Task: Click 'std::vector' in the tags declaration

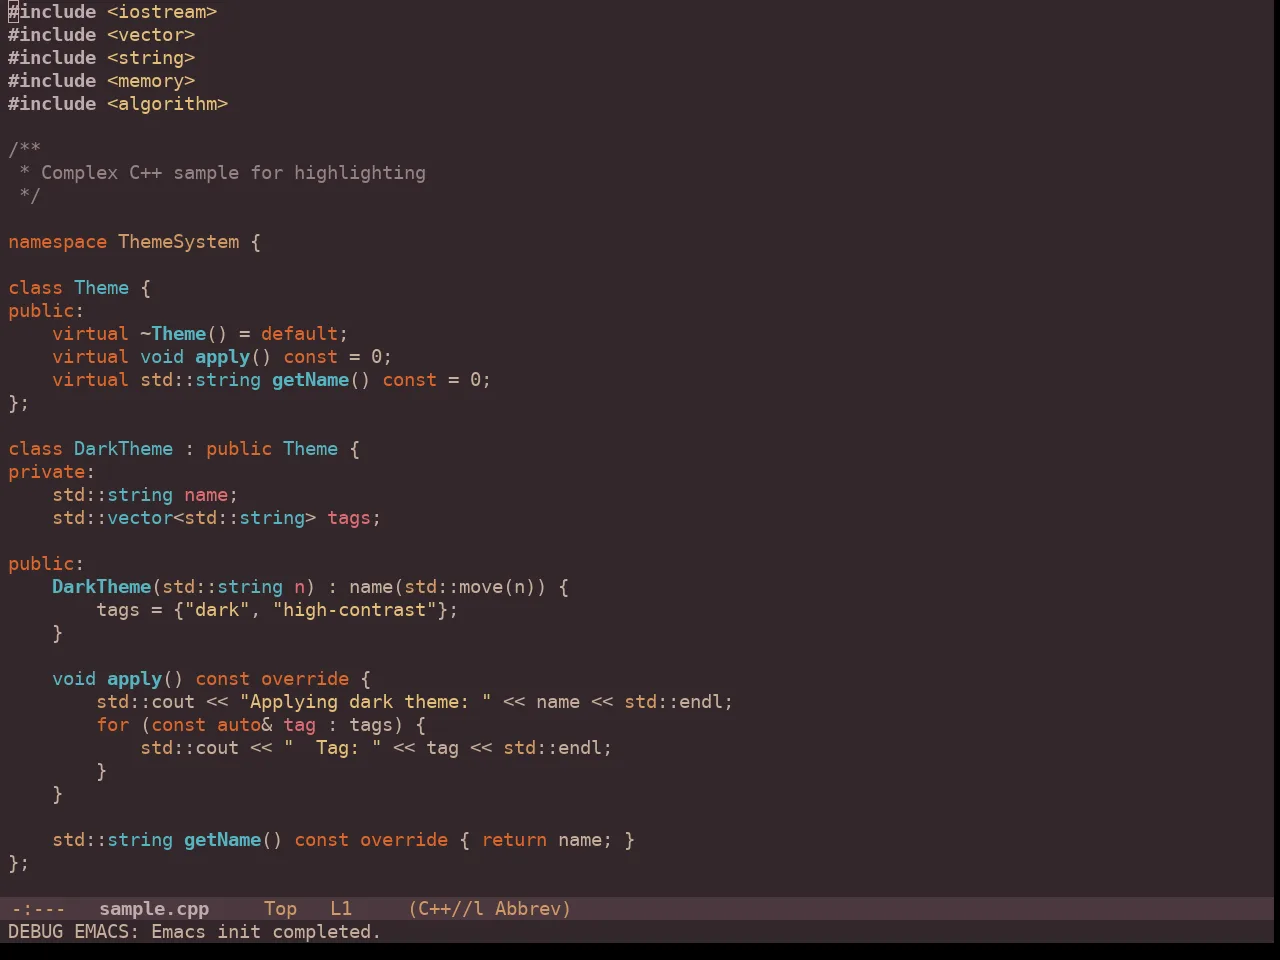Action: coord(112,518)
